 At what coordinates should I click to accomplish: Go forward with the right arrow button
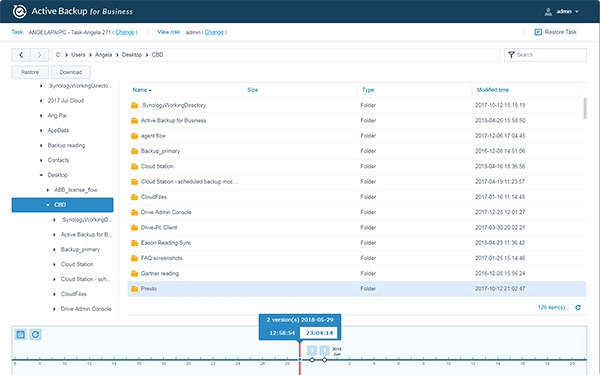pos(39,55)
